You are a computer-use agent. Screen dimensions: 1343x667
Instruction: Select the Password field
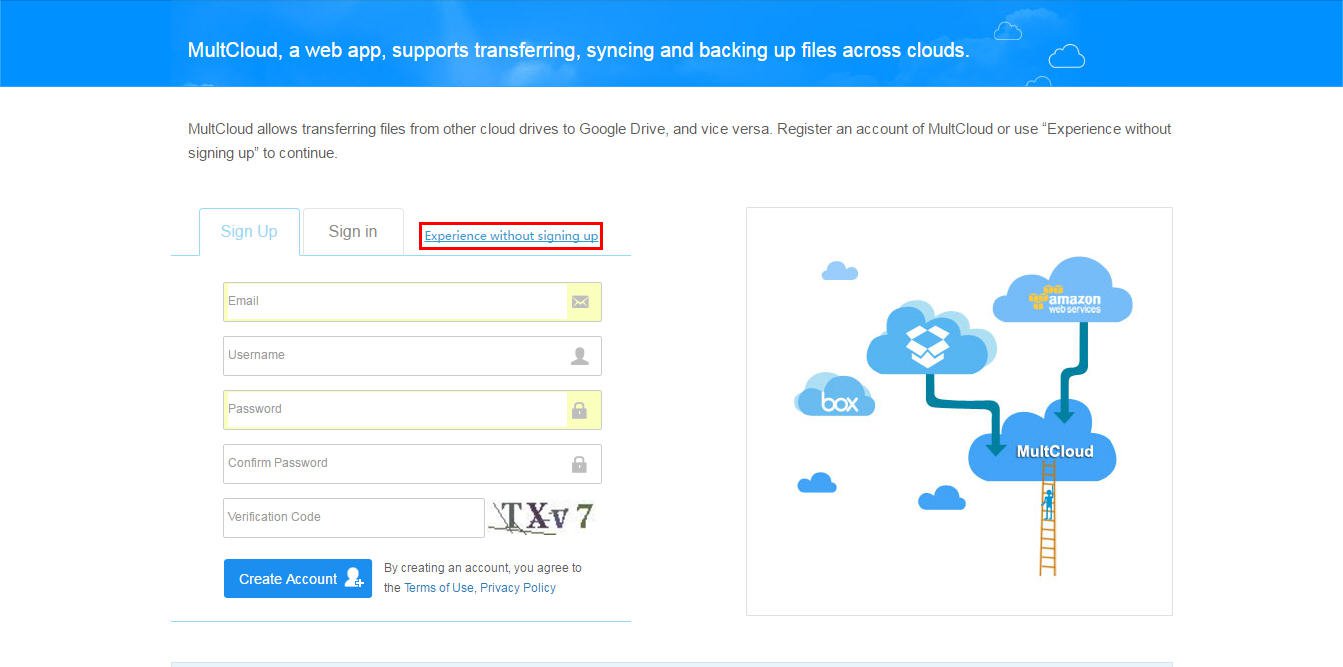click(412, 409)
